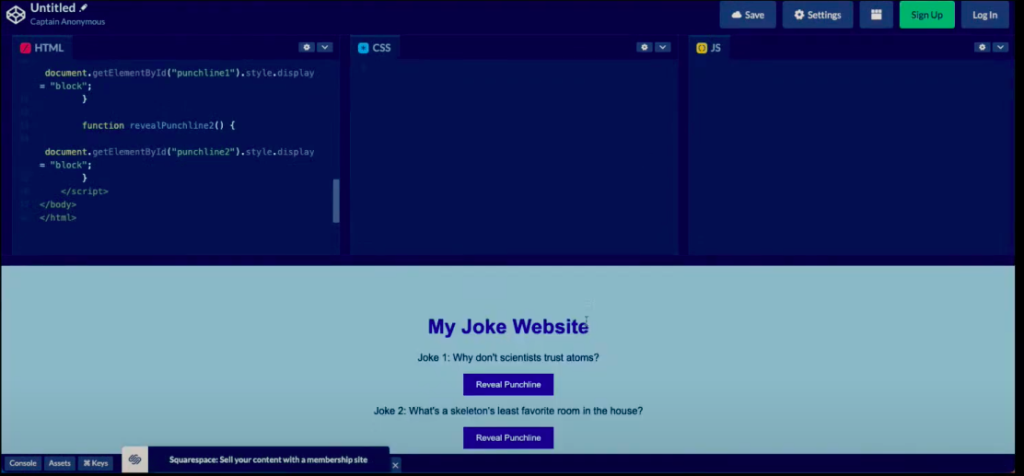The image size is (1024, 476).
Task: Click the getElementById("punchline2") code line
Action: pos(180,152)
